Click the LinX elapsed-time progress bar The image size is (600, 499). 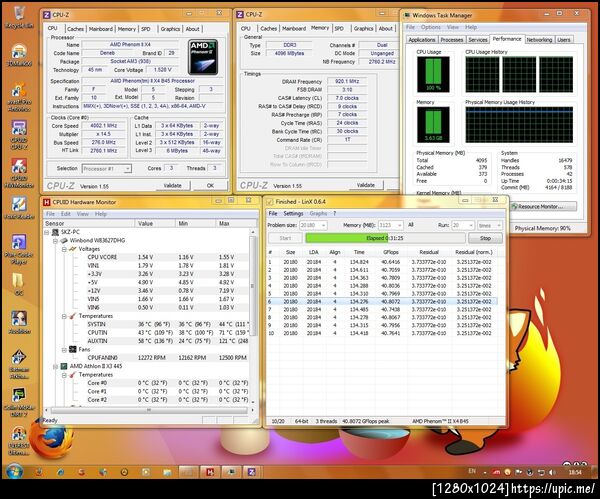[x=385, y=238]
